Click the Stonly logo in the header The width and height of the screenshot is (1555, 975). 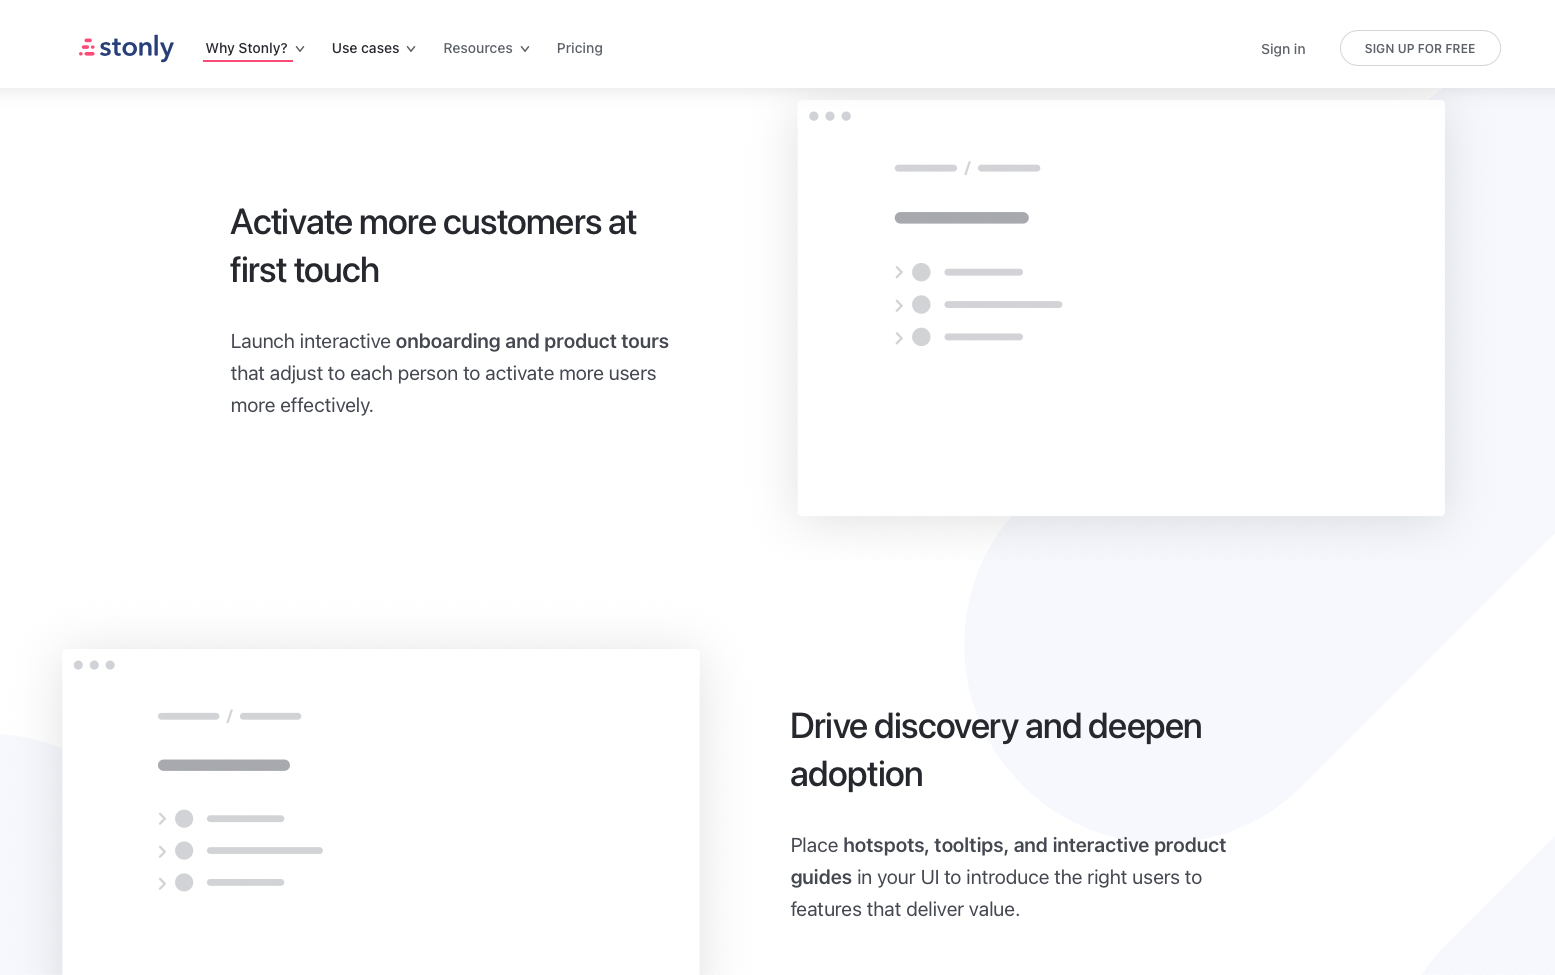tap(126, 48)
